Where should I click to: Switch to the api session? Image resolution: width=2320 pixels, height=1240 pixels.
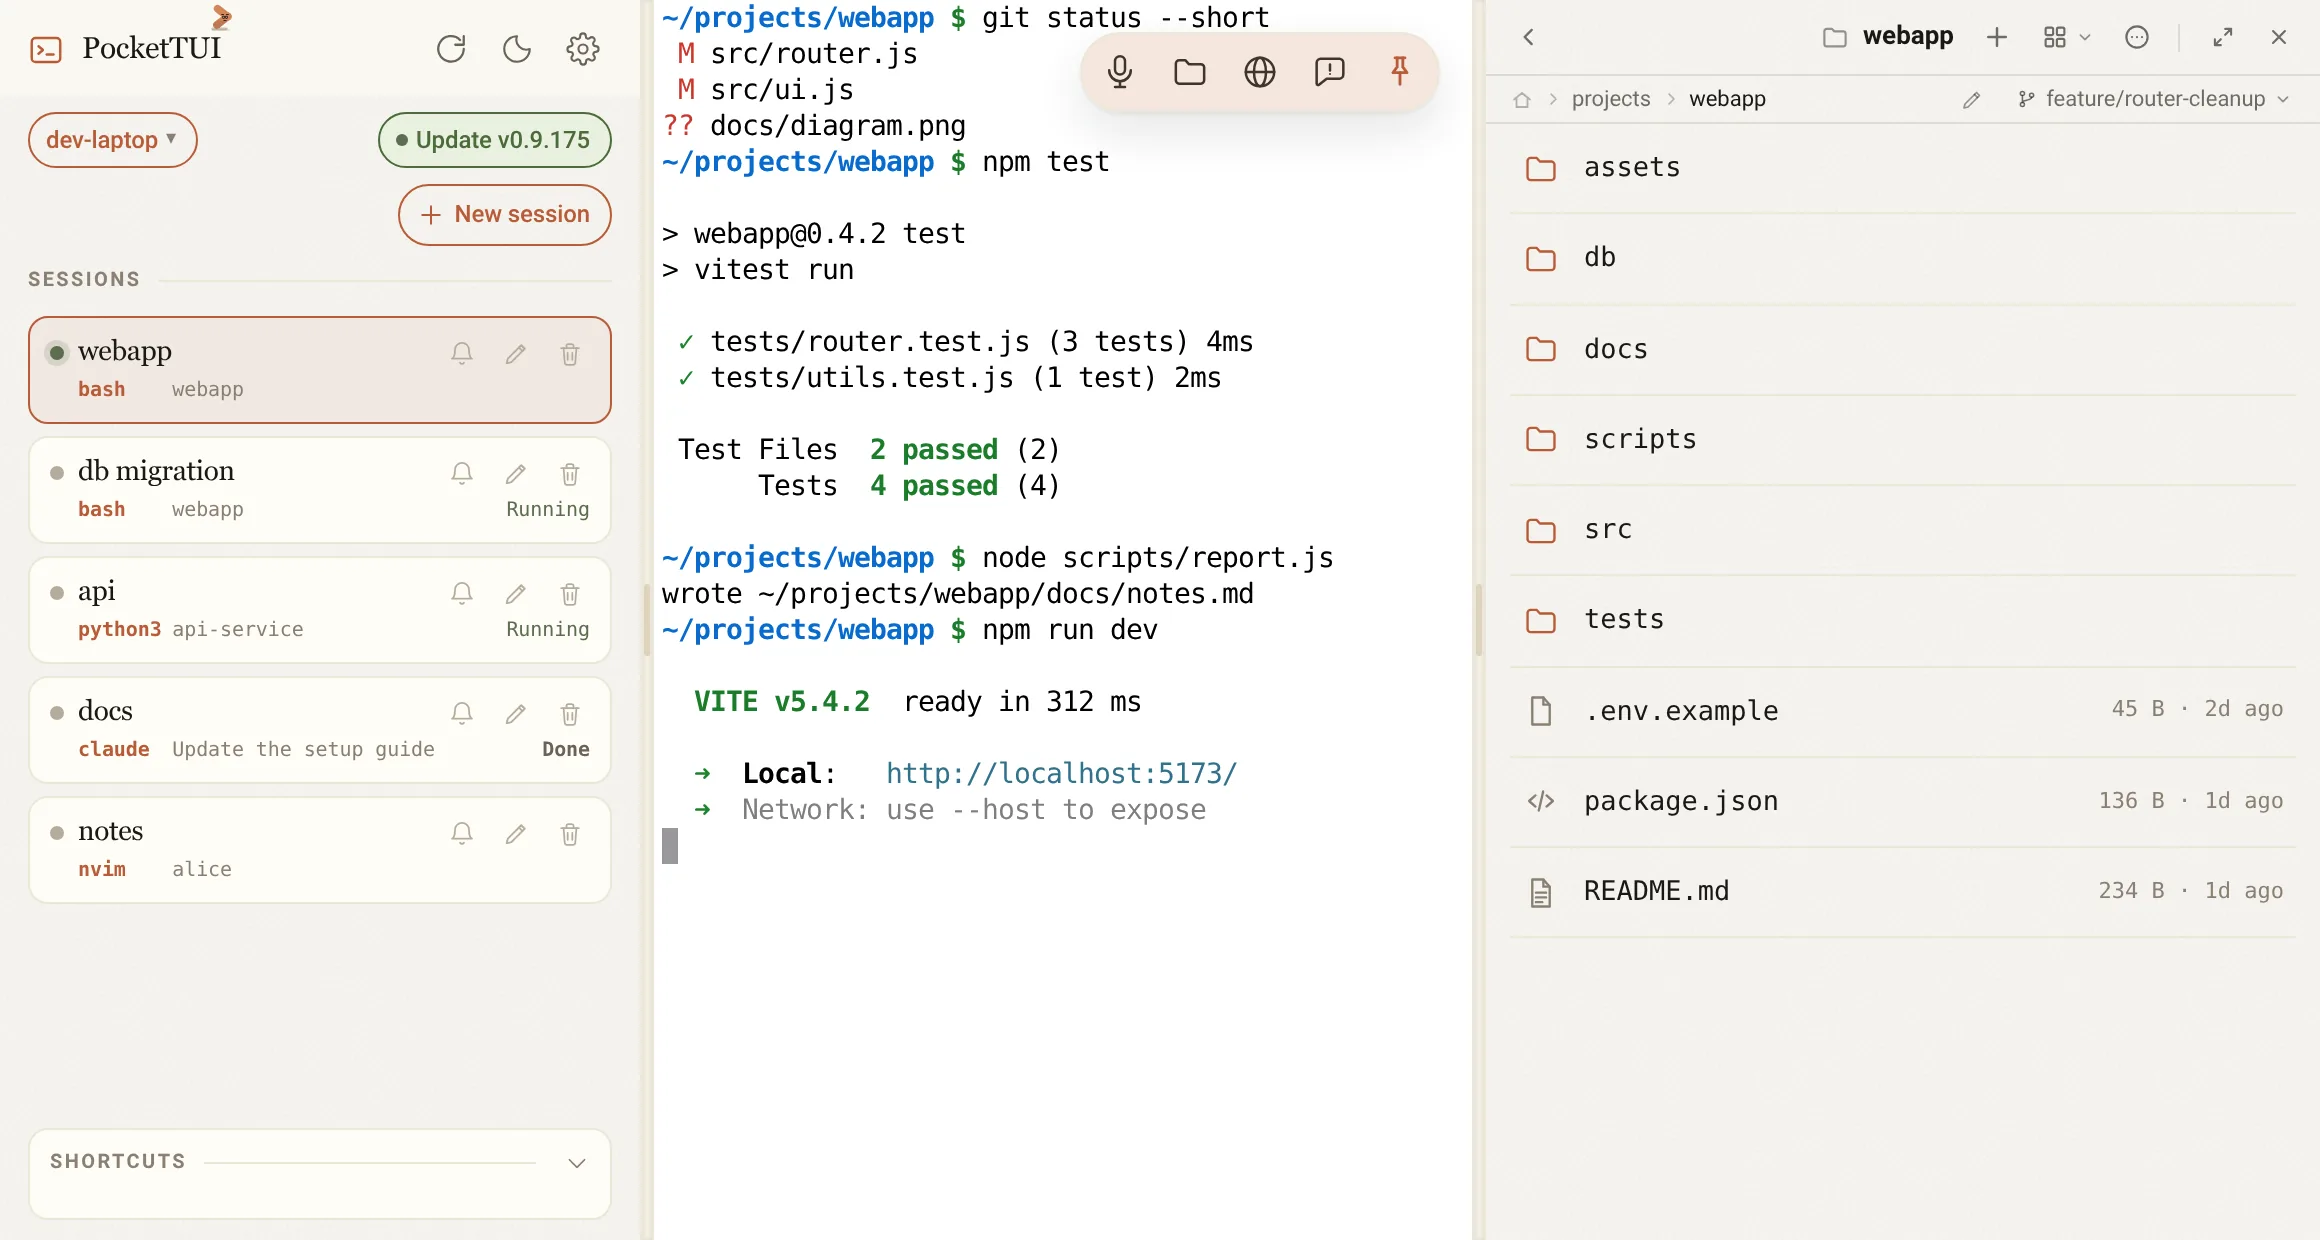320,610
